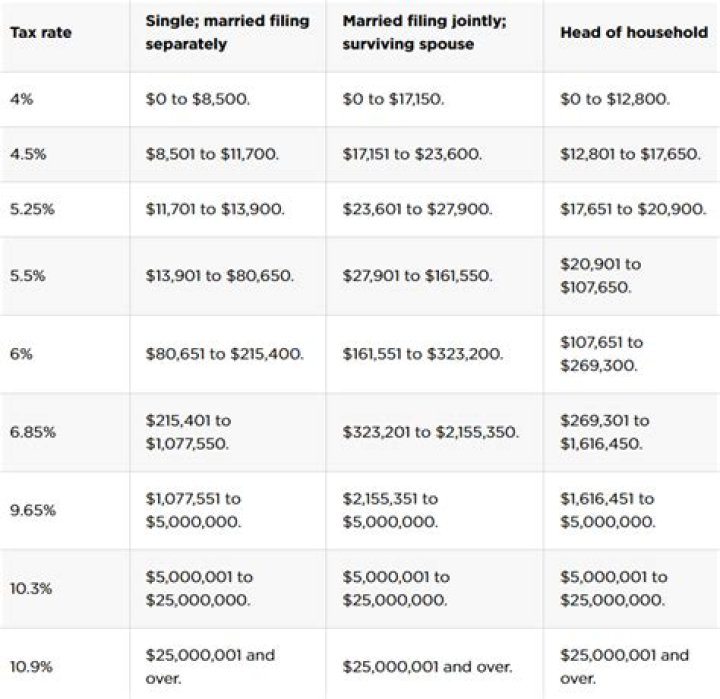Click the 4% tax rate cell
The height and width of the screenshot is (699, 720).
(x=22, y=99)
